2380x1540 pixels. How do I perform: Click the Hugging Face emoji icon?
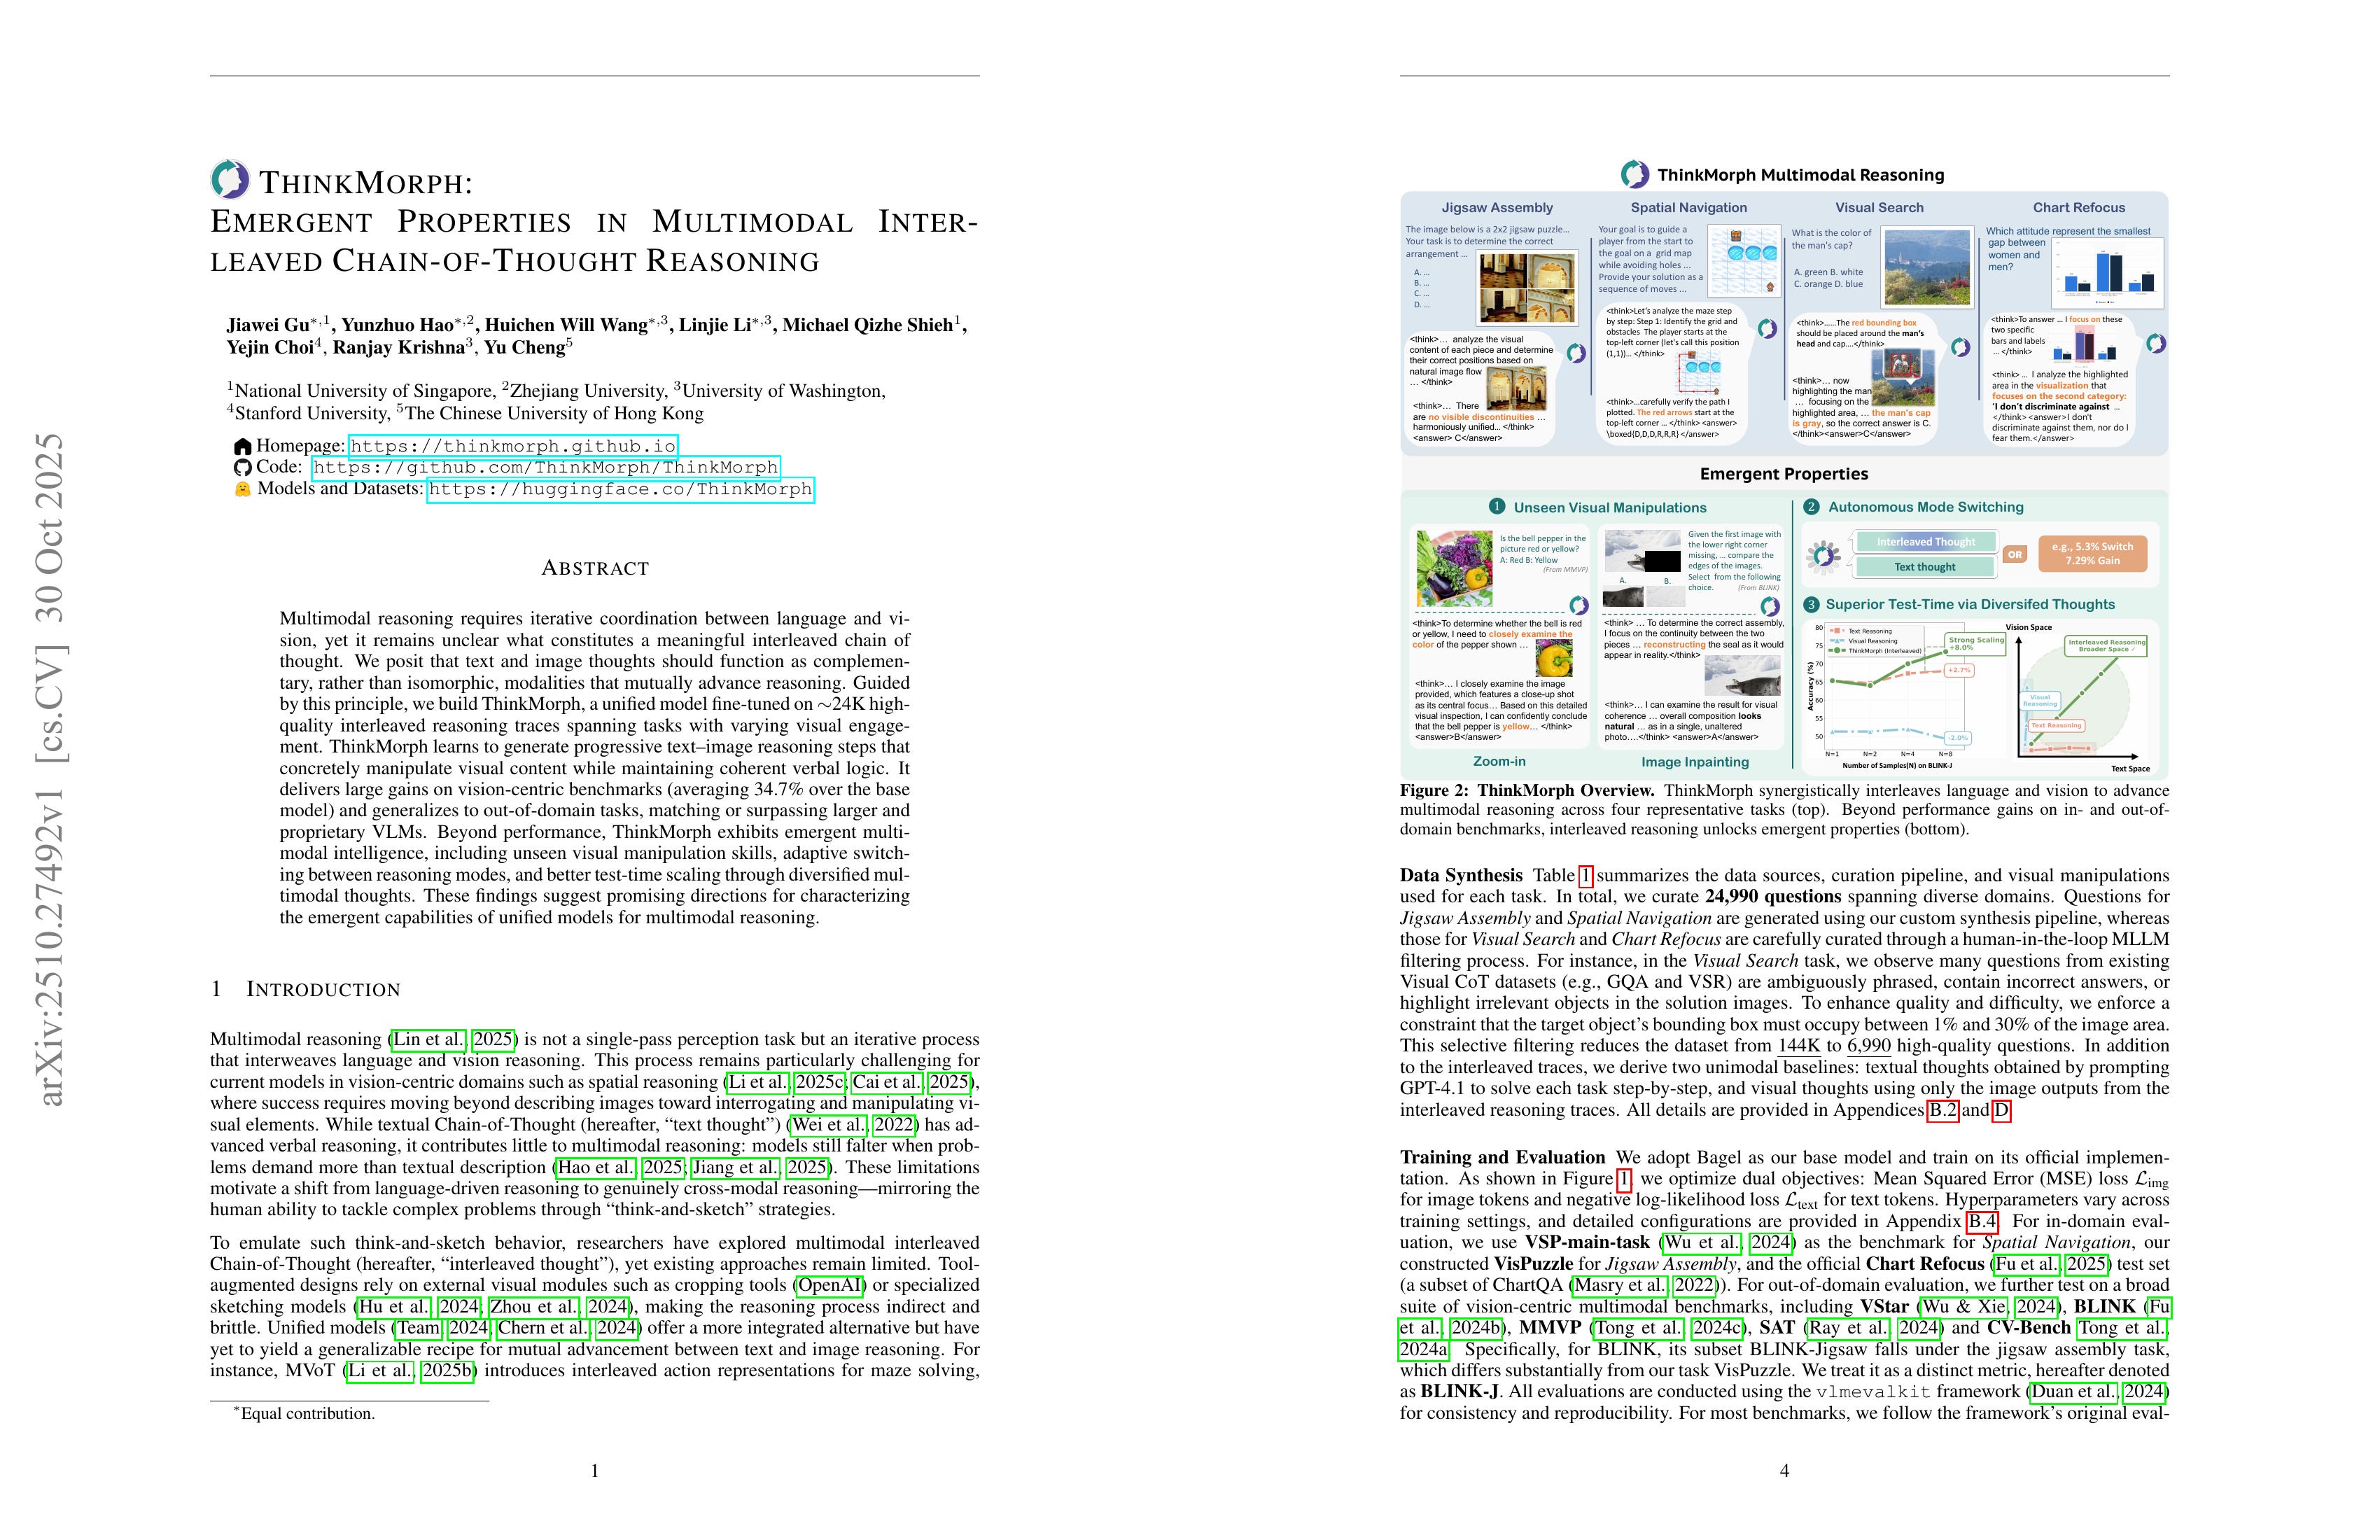pos(242,489)
